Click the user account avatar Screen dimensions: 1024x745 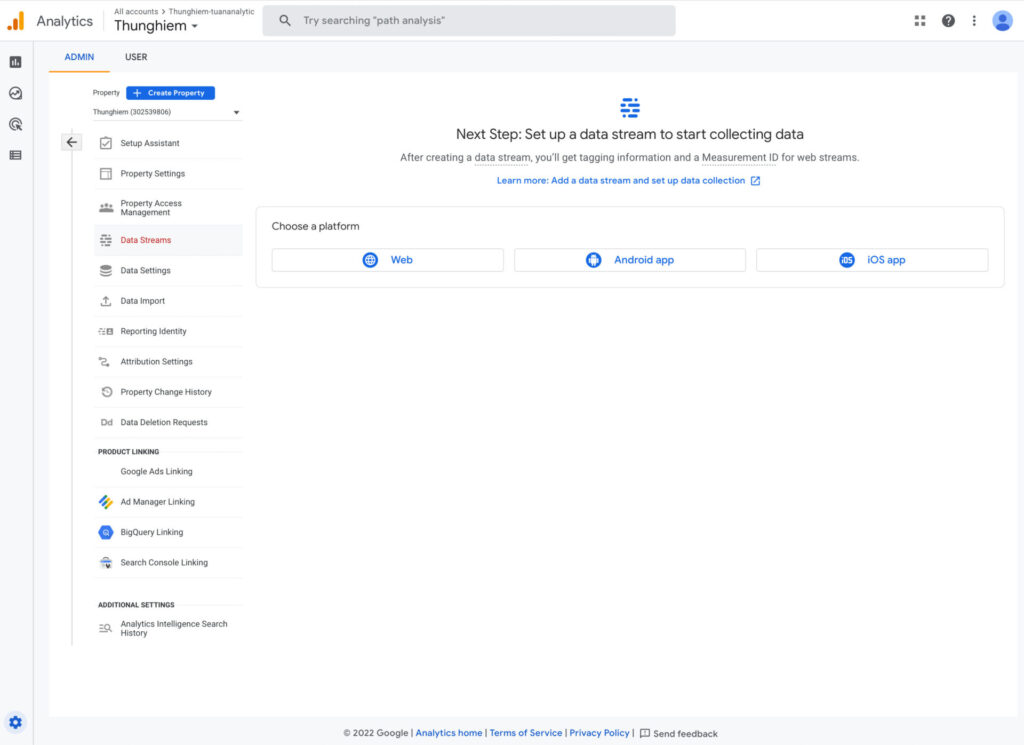tap(1002, 21)
